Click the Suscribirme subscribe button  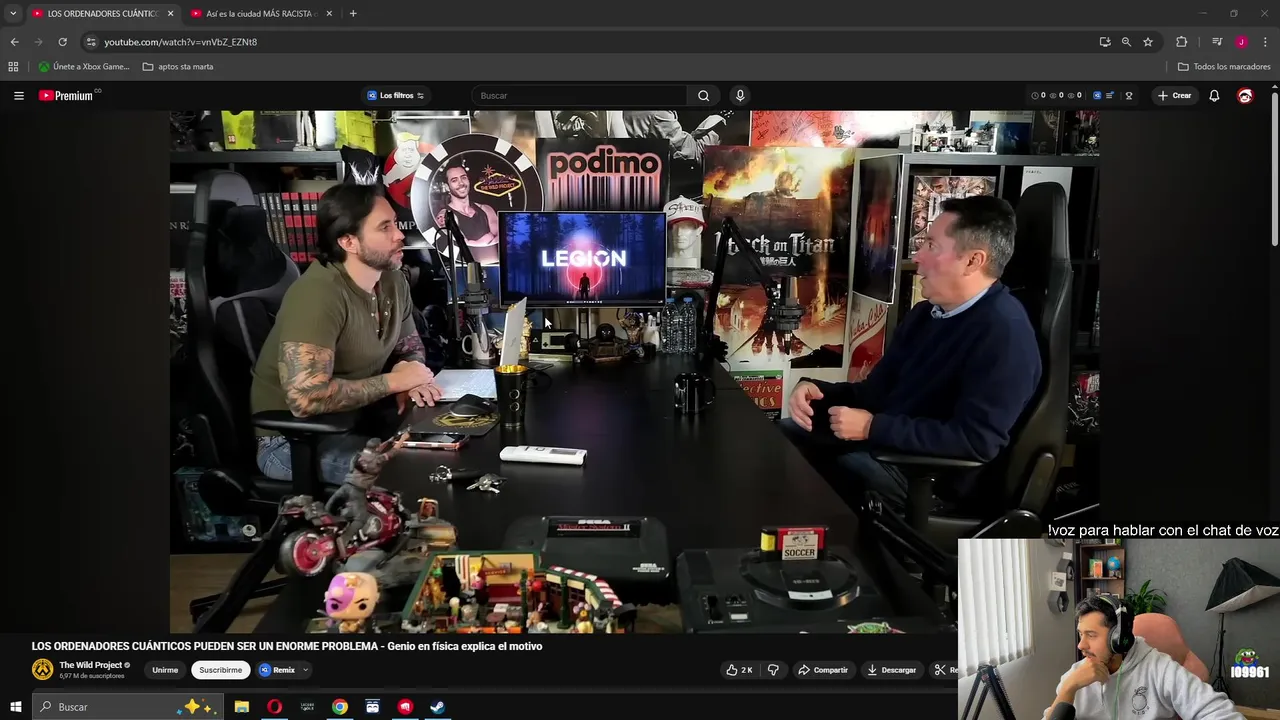[x=220, y=670]
